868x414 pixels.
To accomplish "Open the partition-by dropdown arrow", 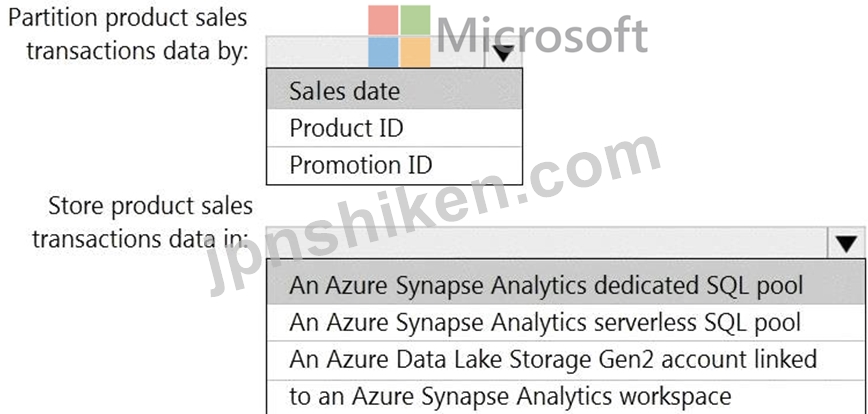I will [x=503, y=53].
